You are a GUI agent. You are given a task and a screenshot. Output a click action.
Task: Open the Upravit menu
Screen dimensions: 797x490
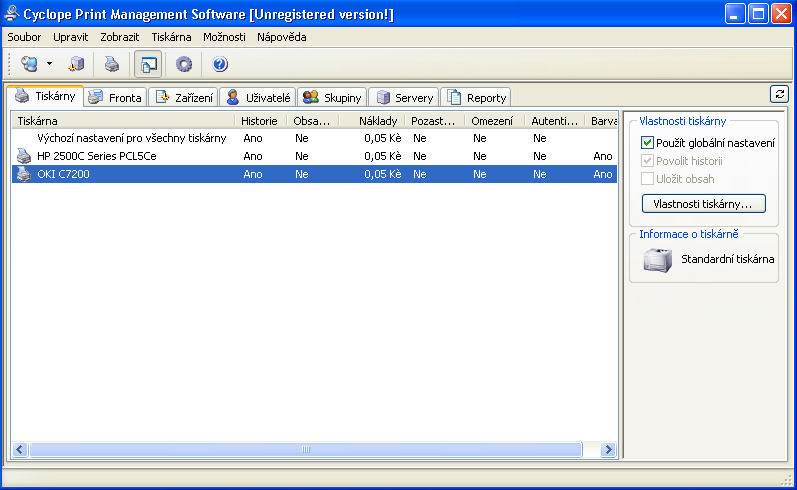point(71,37)
